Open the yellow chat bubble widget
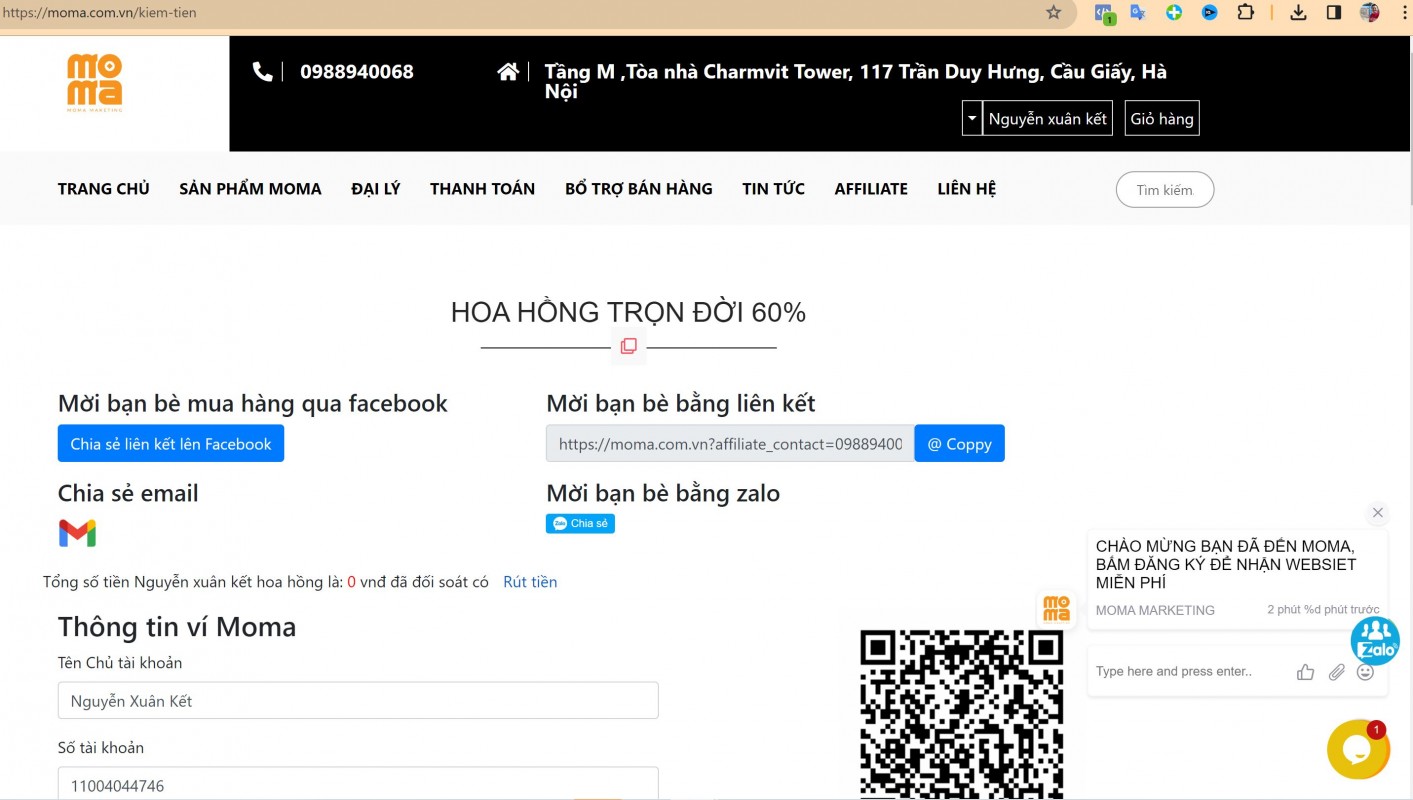Image resolution: width=1413 pixels, height=800 pixels. pos(1358,749)
